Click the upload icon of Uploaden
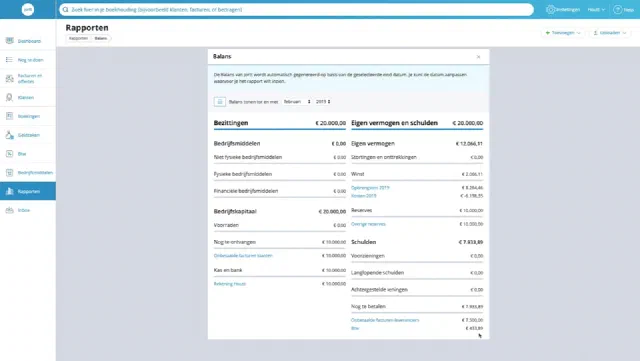This screenshot has height=361, width=640. coord(595,33)
